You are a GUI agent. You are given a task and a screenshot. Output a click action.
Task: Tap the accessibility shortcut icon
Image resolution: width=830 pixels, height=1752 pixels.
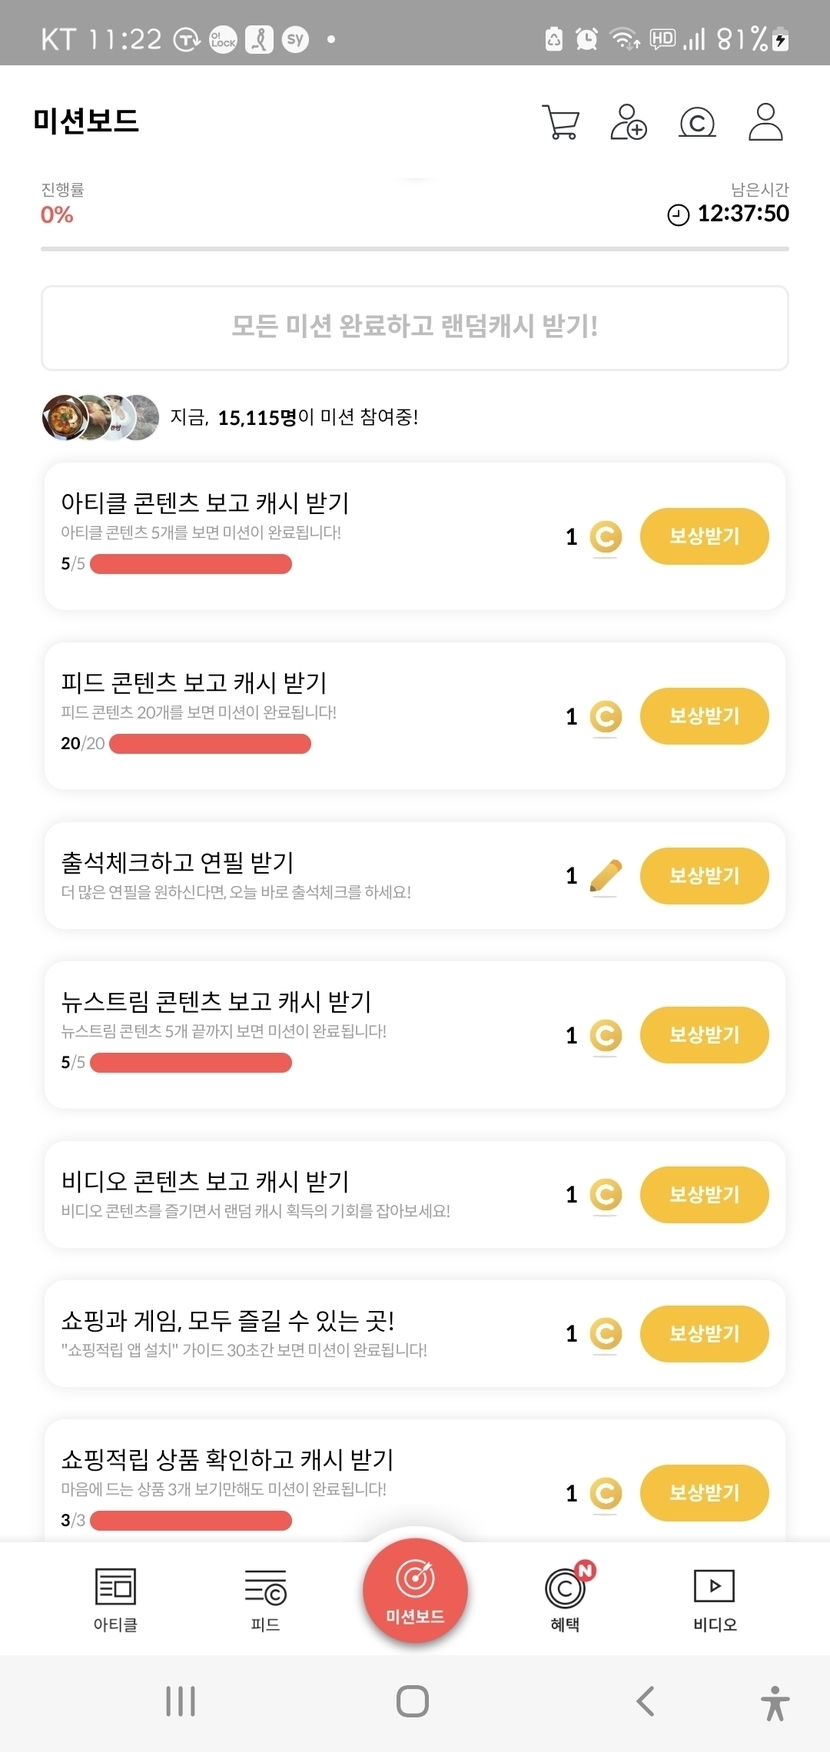point(774,1702)
